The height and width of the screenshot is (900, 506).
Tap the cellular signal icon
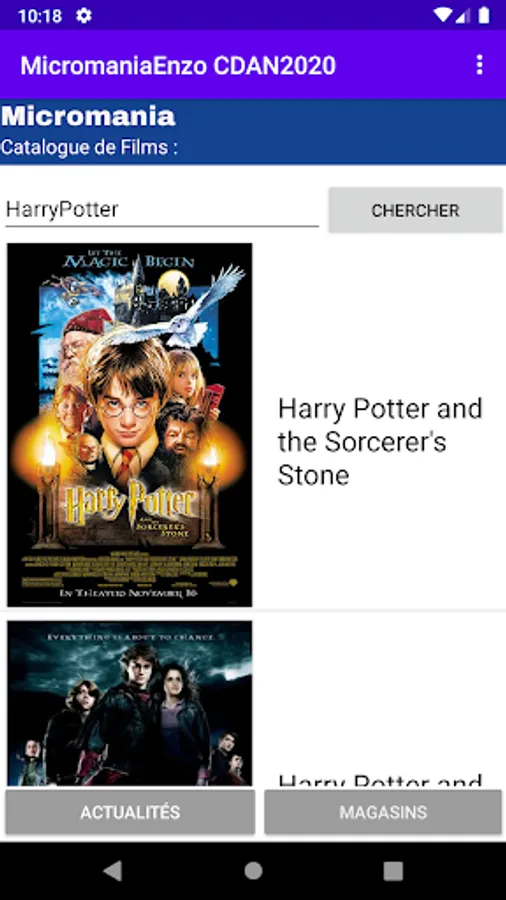pos(464,15)
